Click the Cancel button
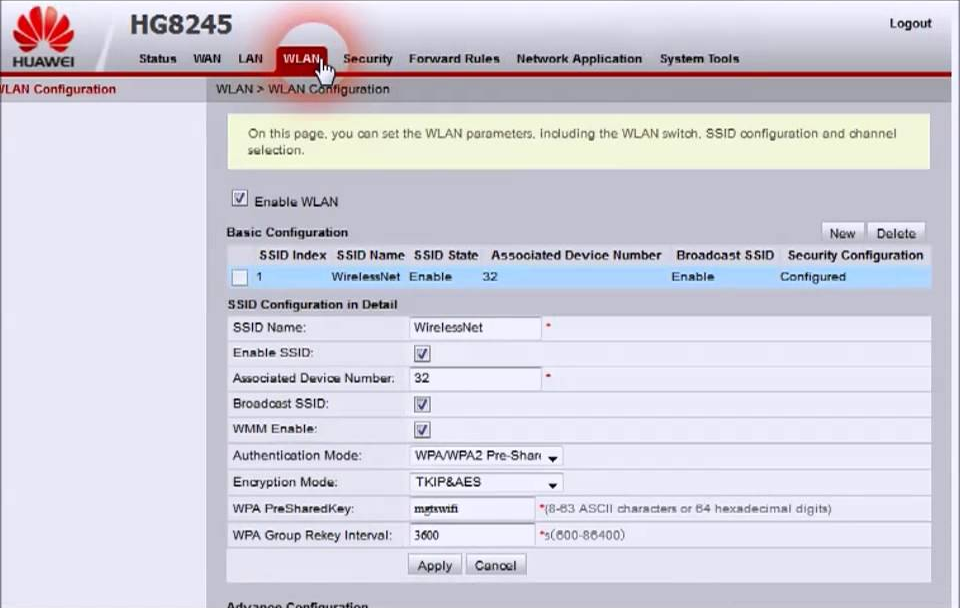The image size is (960, 608). click(495, 565)
